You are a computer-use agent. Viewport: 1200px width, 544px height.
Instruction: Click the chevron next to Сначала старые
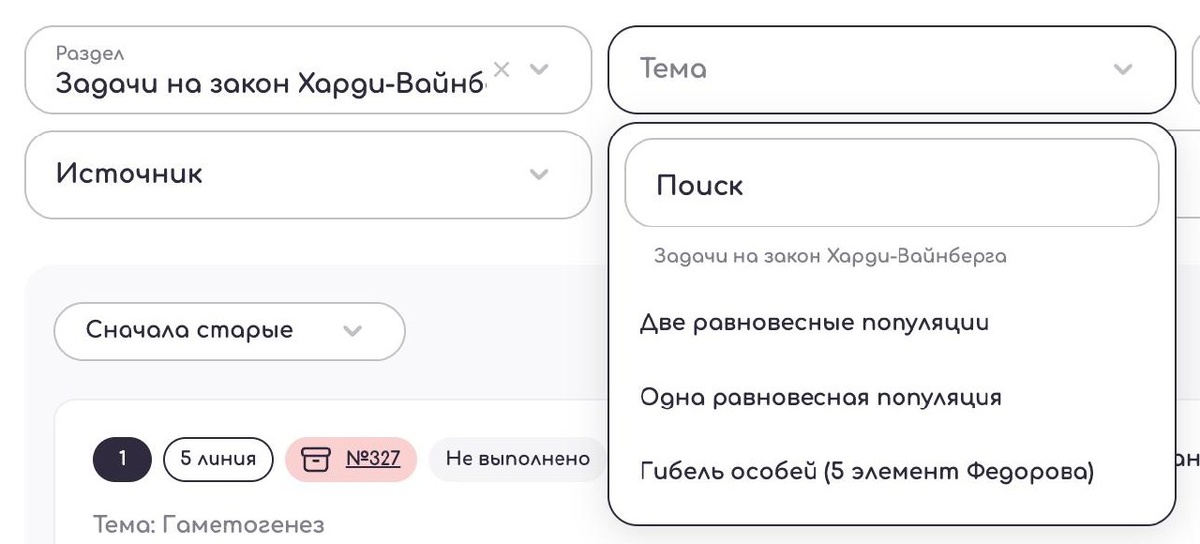(352, 331)
